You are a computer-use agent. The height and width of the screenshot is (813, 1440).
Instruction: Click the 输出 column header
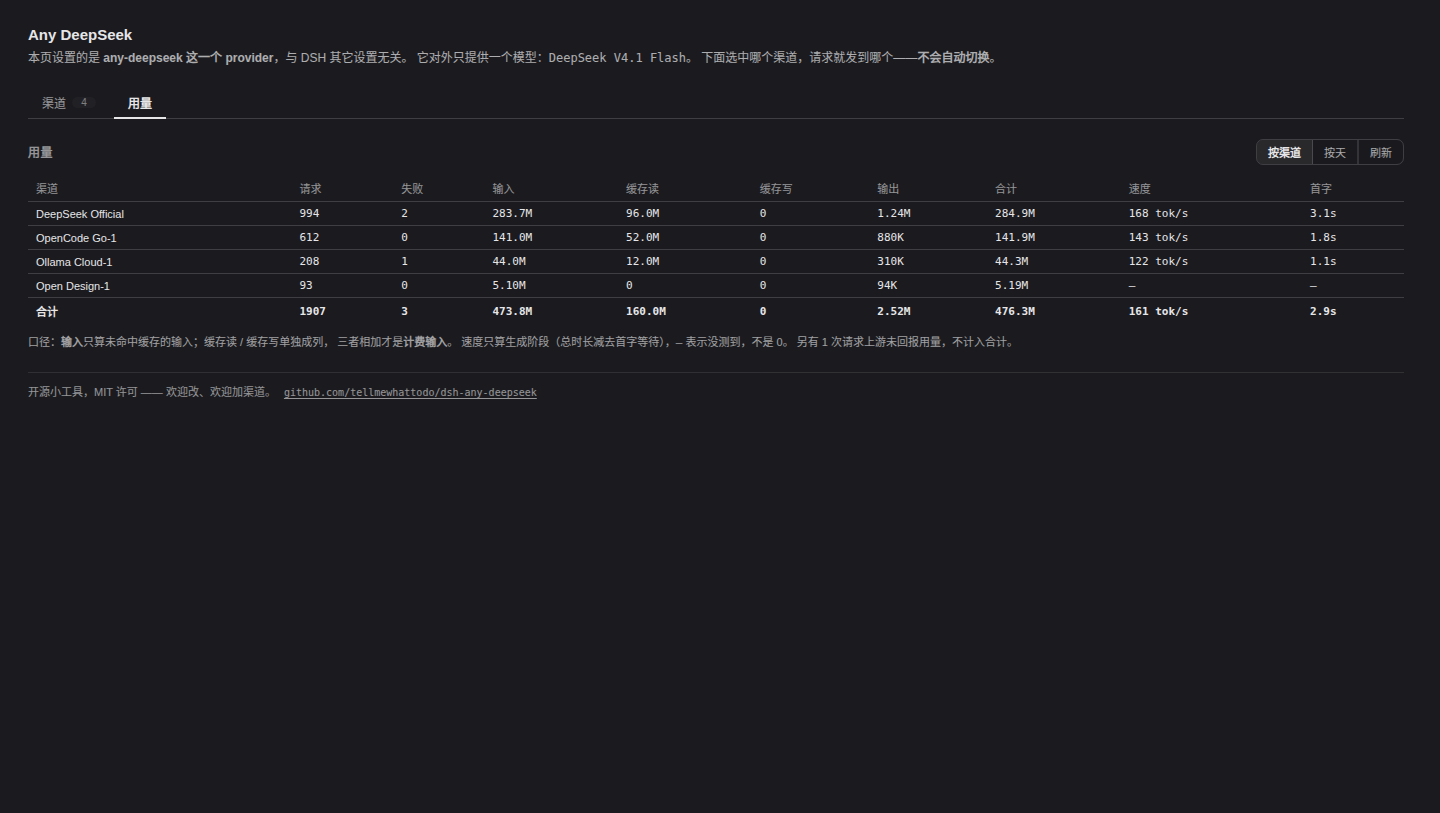pyautogui.click(x=888, y=189)
